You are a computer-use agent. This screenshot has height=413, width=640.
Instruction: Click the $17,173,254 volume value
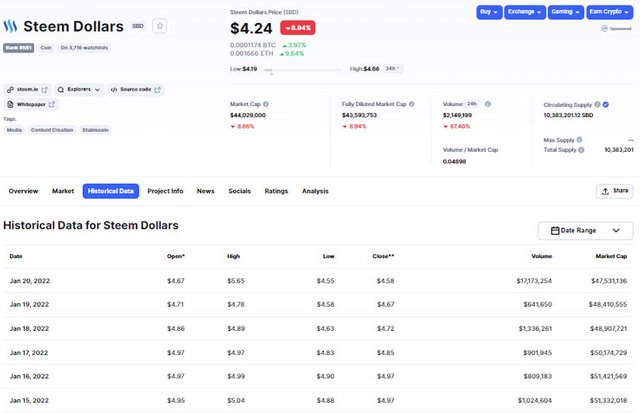pyautogui.click(x=534, y=281)
